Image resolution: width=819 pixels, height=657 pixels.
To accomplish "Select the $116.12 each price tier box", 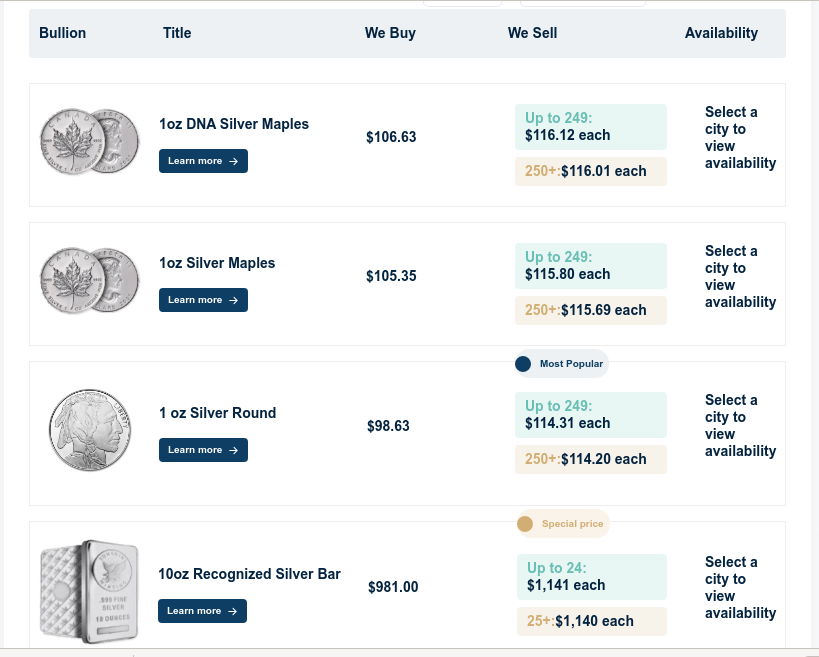I will (590, 127).
